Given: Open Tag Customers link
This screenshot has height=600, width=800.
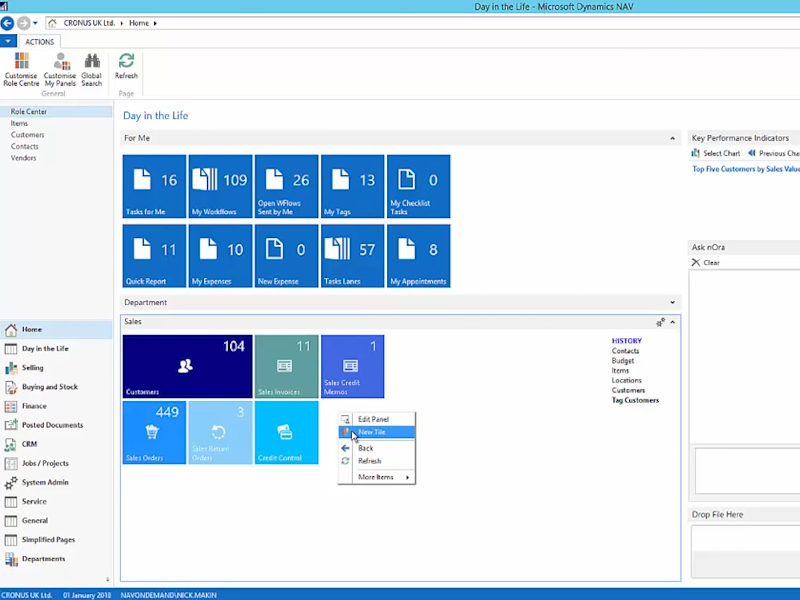Looking at the screenshot, I should 635,400.
